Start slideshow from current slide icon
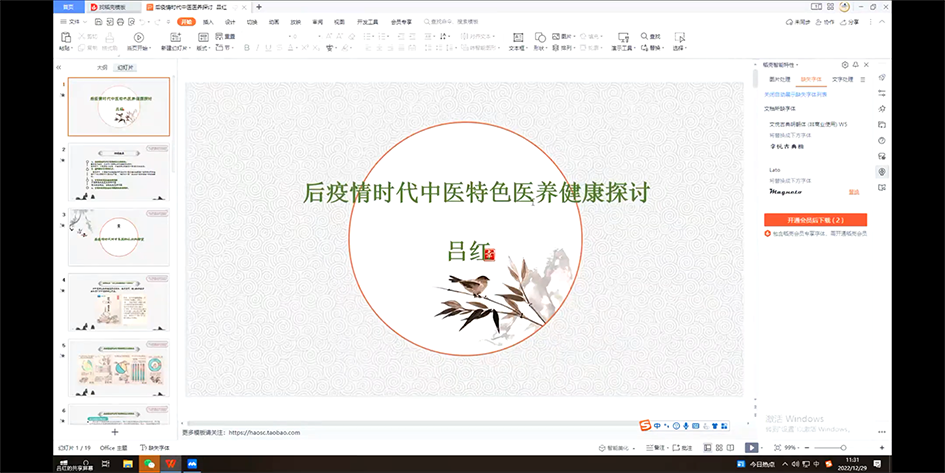This screenshot has width=945, height=473. (137, 38)
